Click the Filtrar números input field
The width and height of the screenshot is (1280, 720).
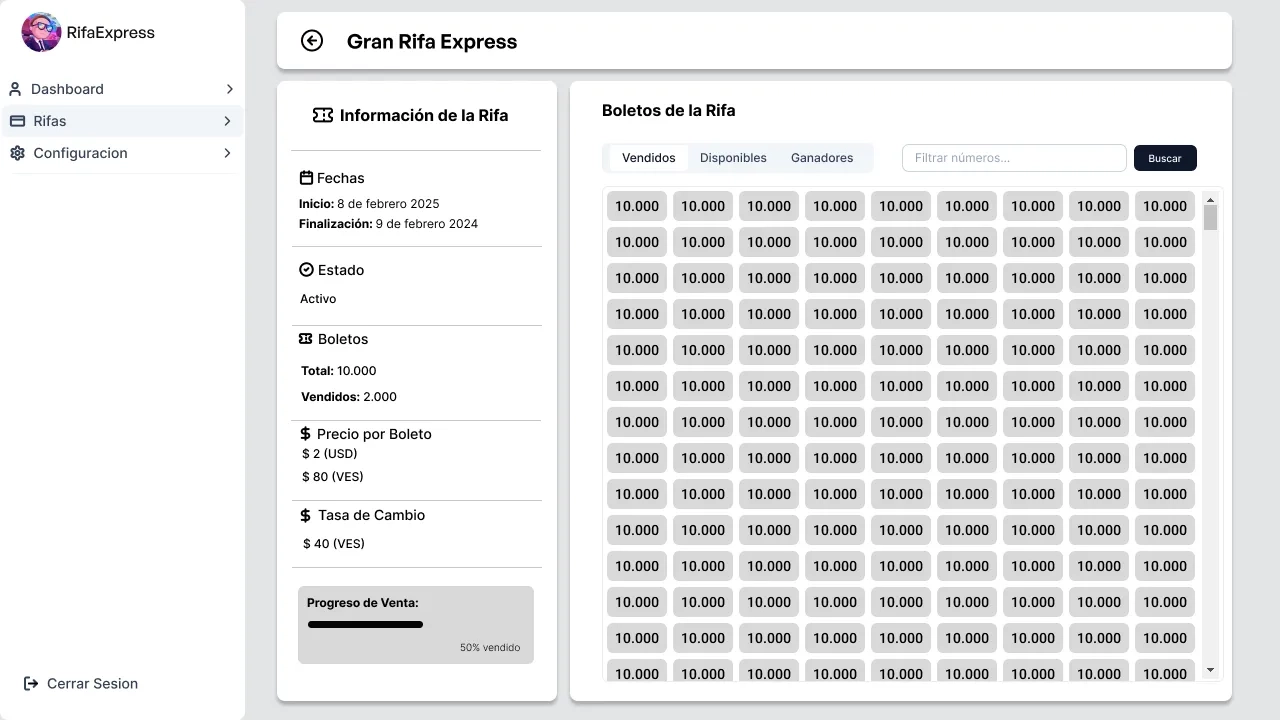point(1014,157)
